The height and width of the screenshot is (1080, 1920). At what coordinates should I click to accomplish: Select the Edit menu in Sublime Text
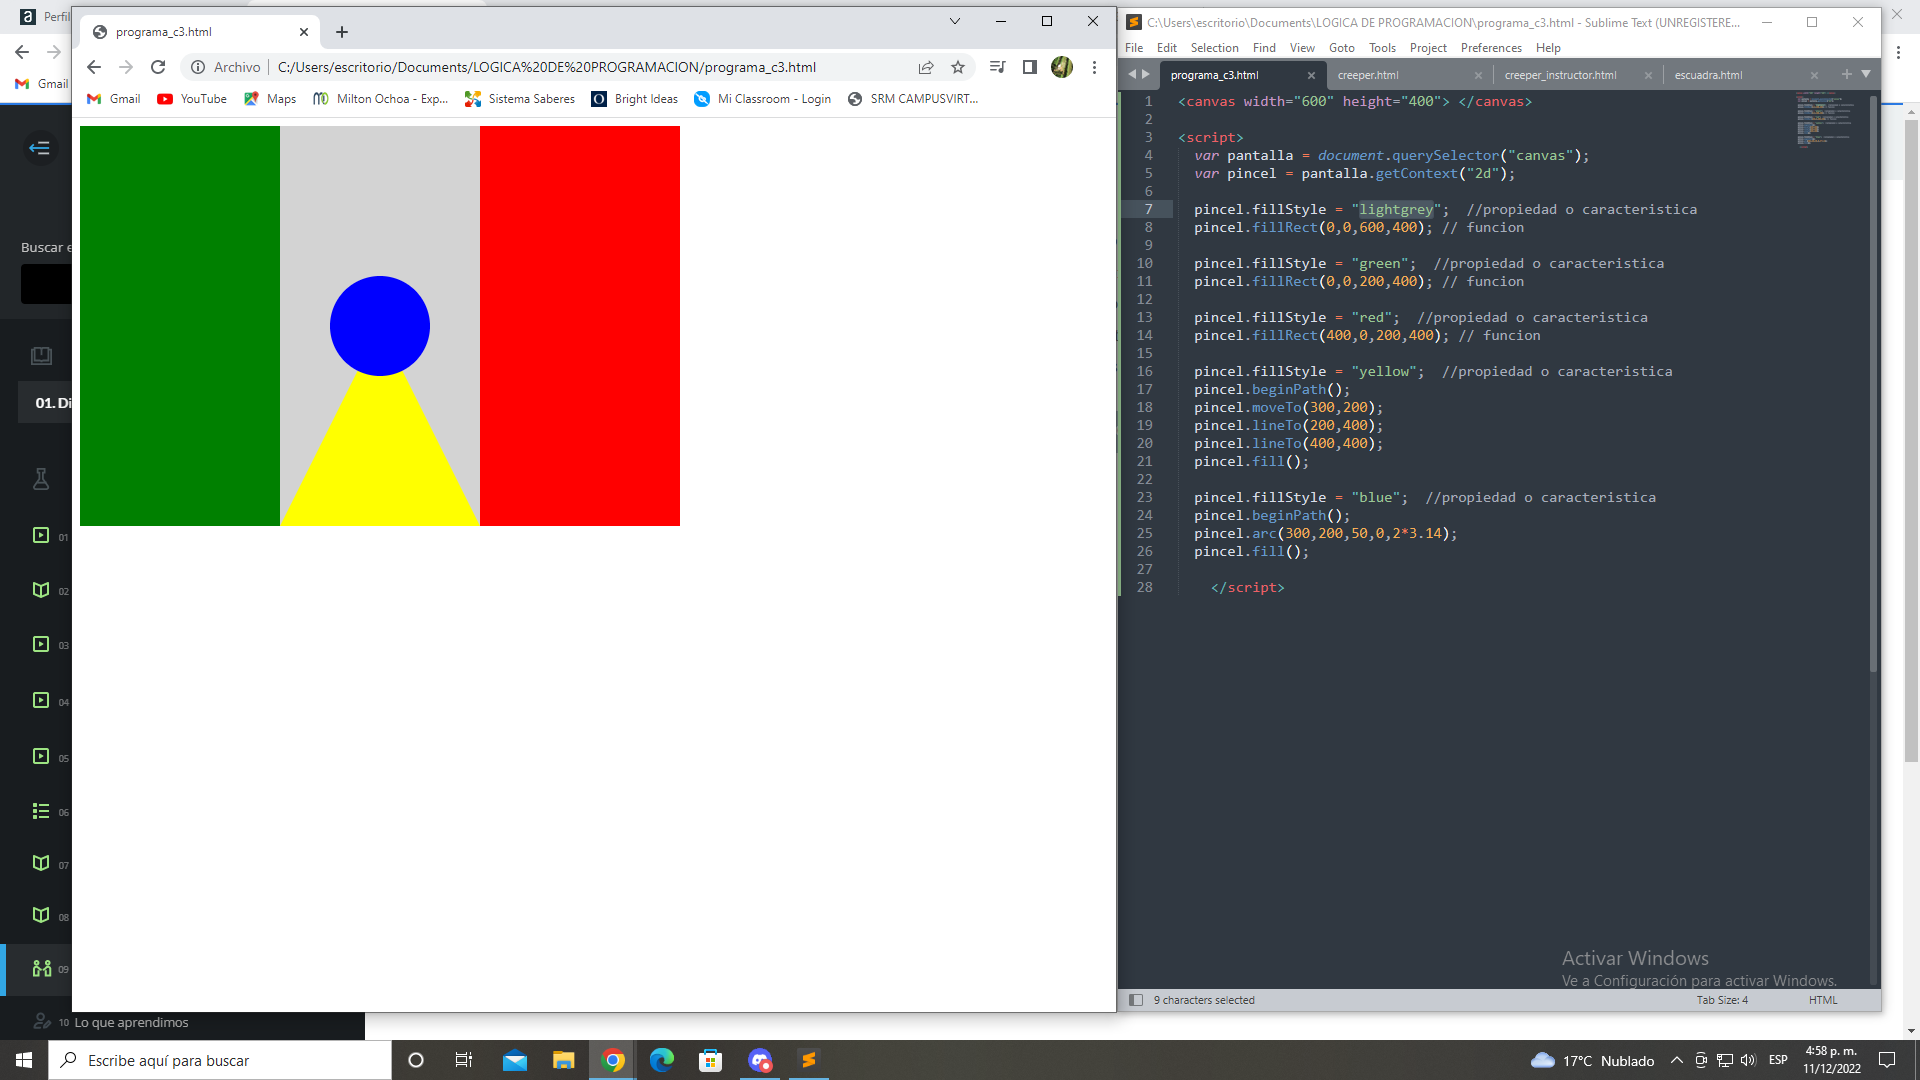1166,47
